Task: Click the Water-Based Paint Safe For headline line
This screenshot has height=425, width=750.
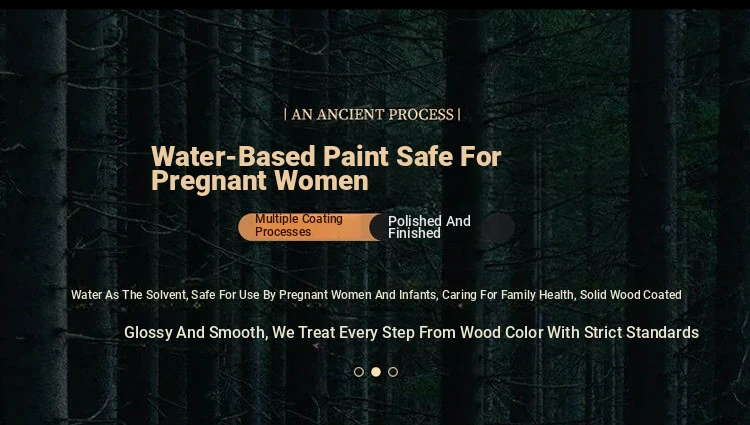Action: point(326,156)
